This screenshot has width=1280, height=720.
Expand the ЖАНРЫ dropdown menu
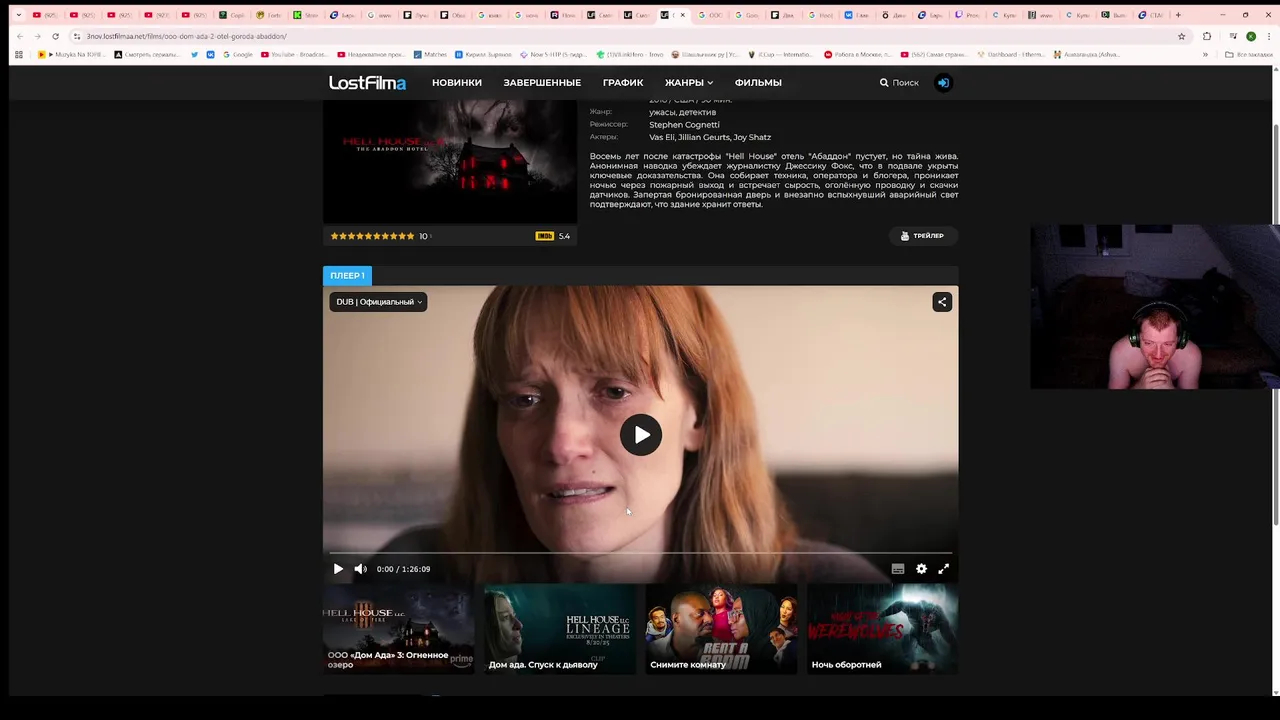tap(689, 83)
